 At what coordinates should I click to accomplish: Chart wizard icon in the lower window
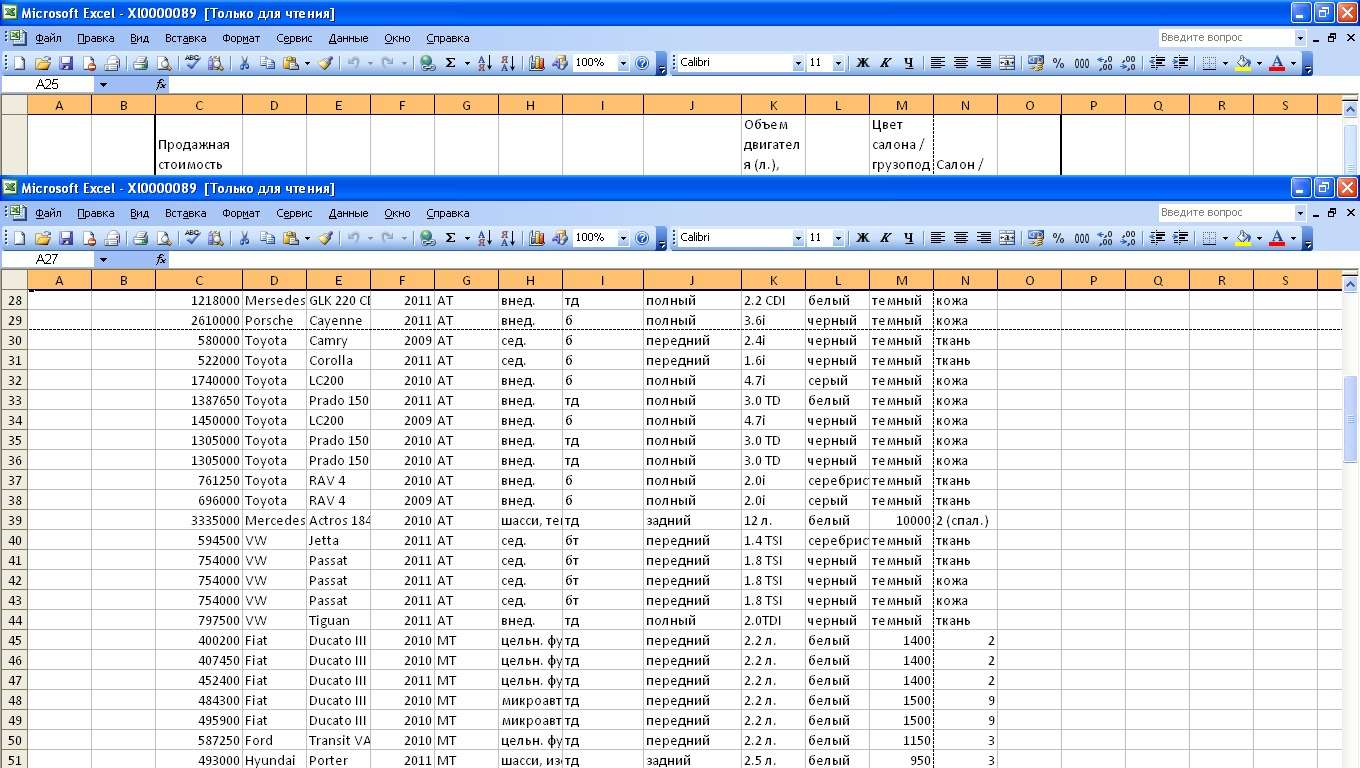[537, 238]
